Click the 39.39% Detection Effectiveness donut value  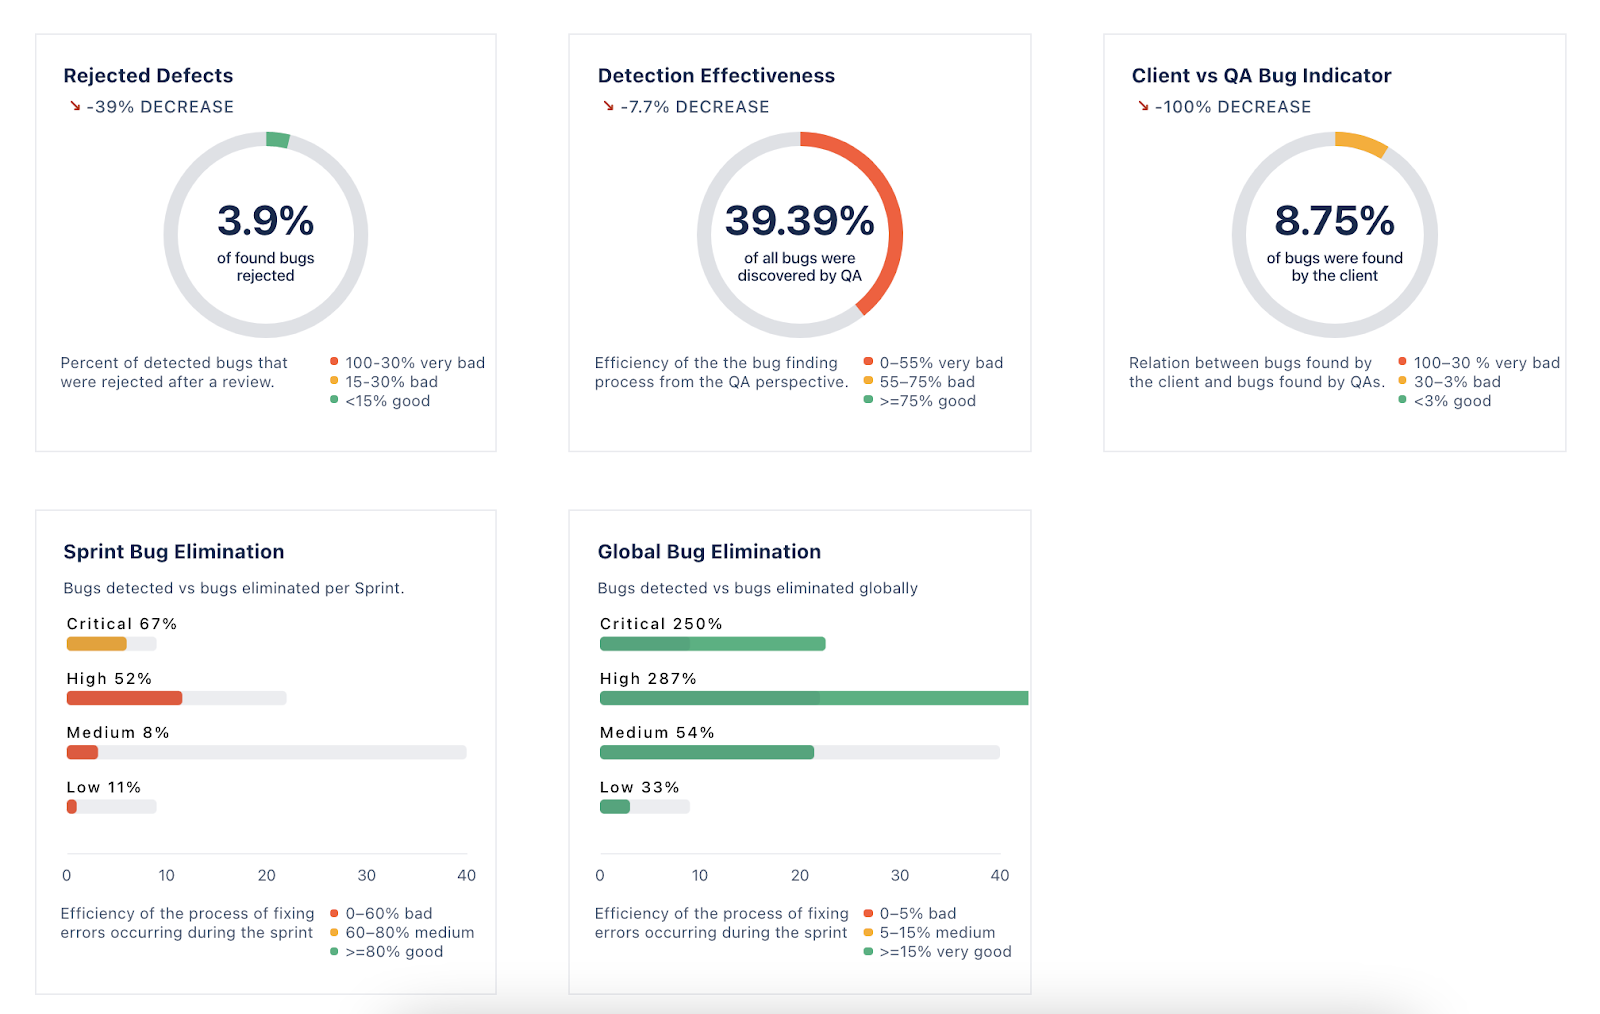(800, 222)
